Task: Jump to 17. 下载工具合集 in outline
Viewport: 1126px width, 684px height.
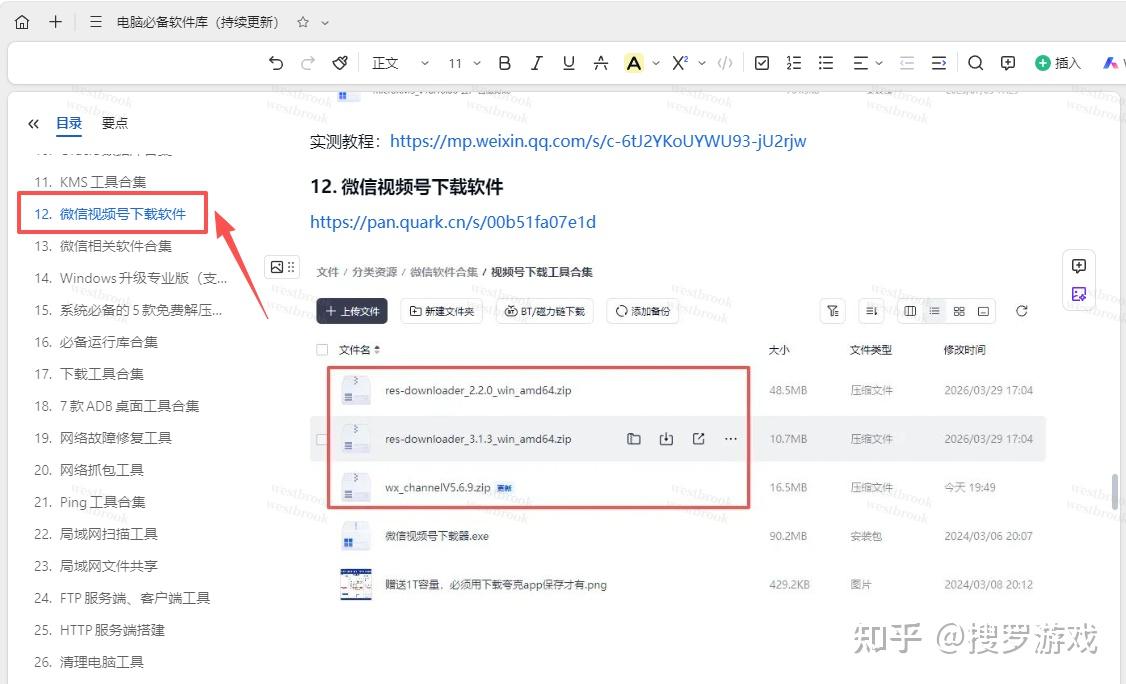Action: point(89,374)
